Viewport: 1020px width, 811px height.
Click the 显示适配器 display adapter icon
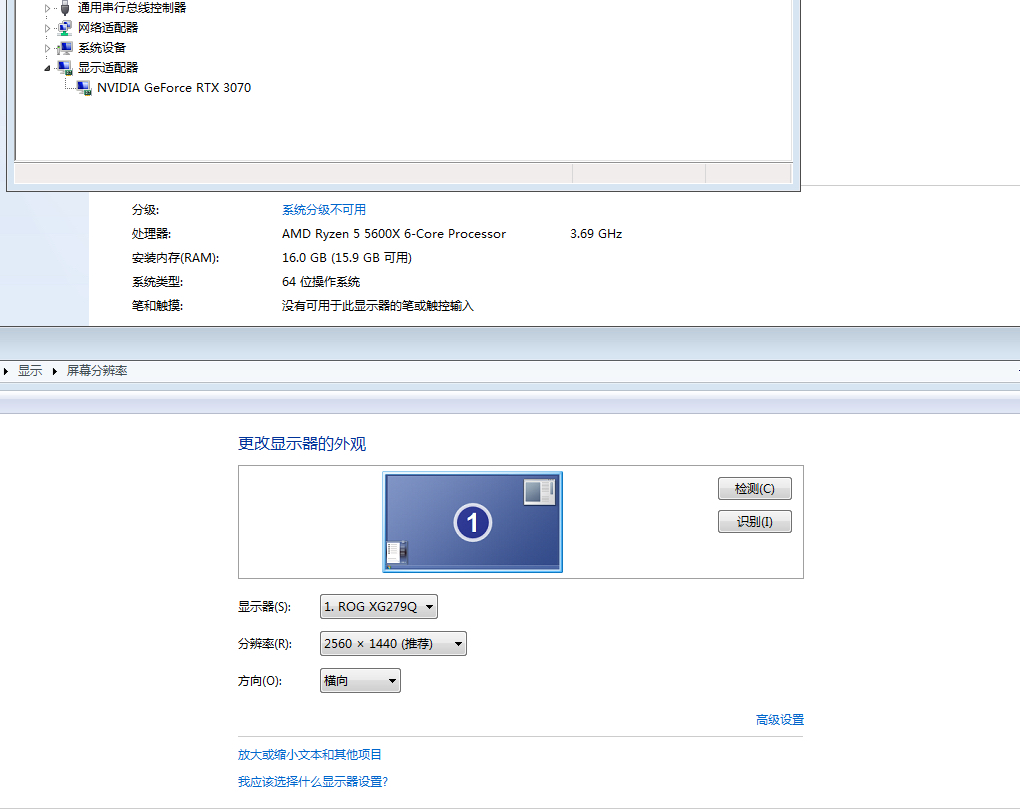[64, 67]
